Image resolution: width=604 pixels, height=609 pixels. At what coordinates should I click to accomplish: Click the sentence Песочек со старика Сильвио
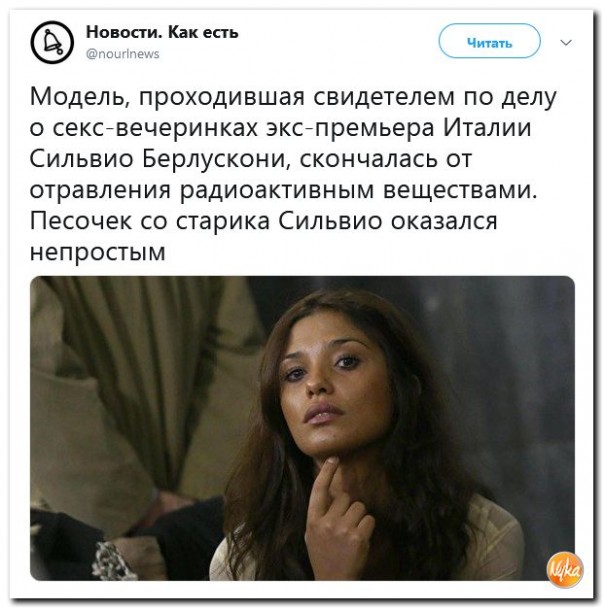coord(205,221)
